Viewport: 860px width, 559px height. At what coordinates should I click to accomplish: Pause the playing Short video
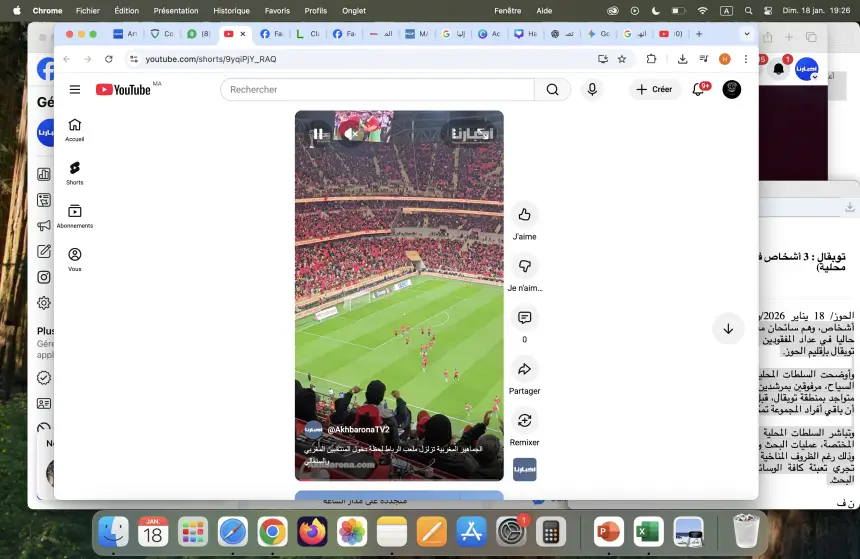(318, 133)
